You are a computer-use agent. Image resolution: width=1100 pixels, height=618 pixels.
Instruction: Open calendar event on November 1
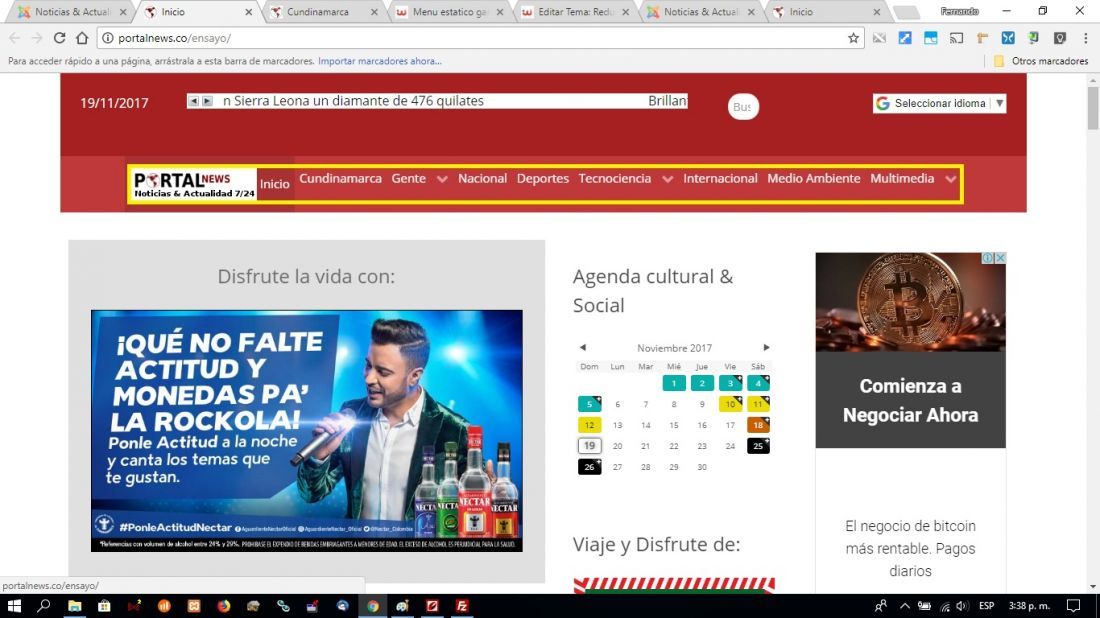point(674,383)
